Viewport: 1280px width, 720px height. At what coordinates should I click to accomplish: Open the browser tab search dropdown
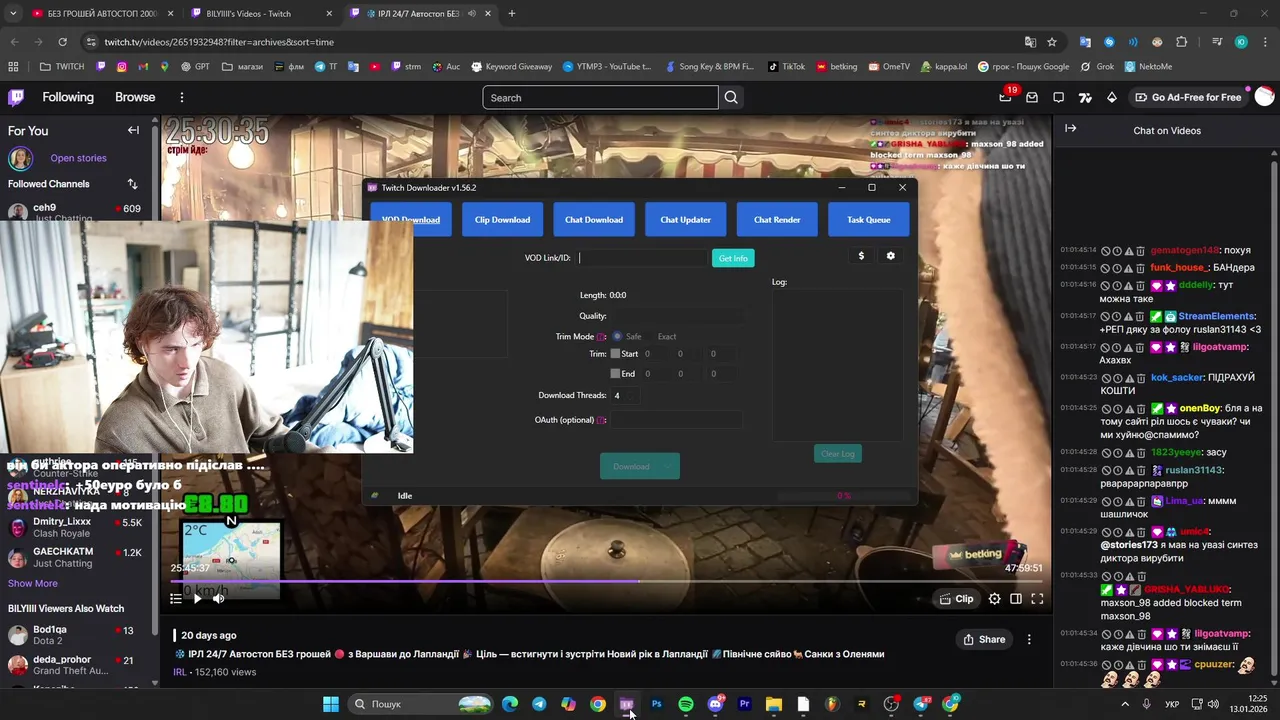[12, 13]
